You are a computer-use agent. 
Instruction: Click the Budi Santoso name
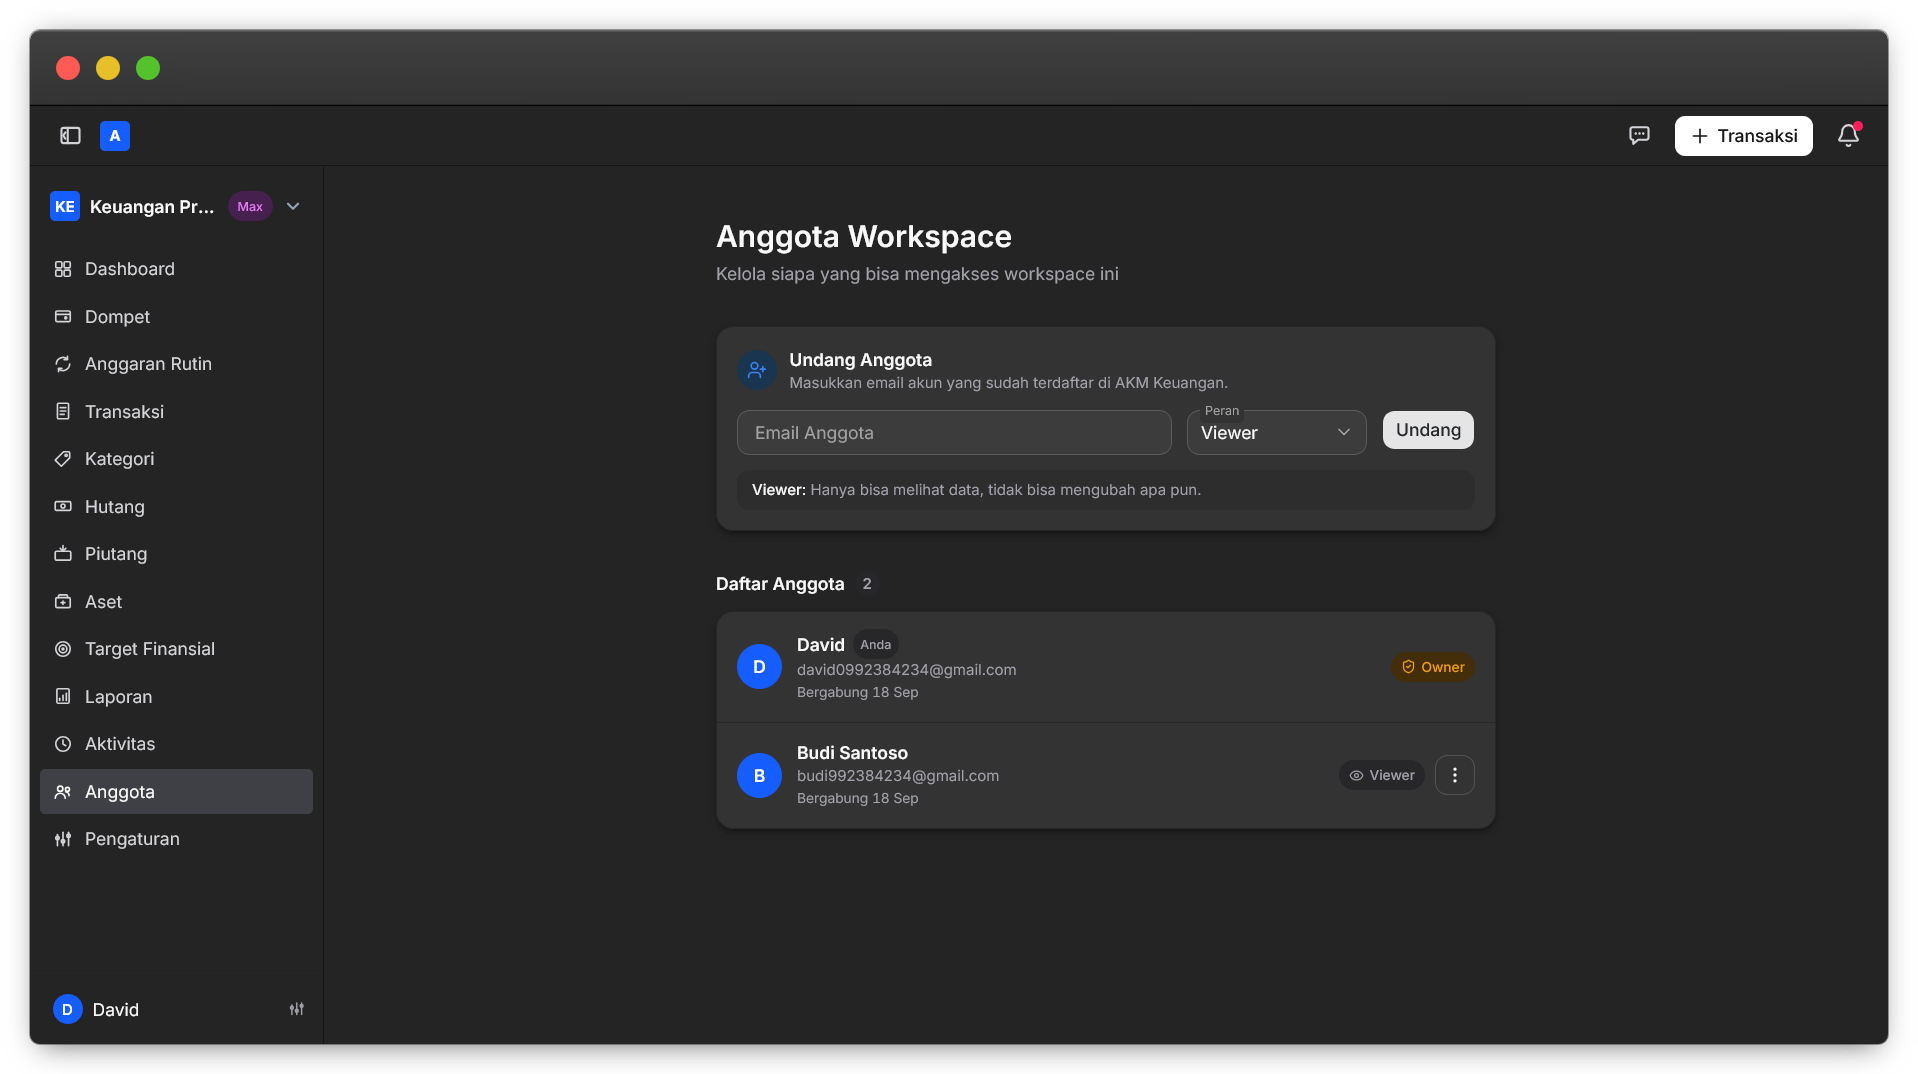tap(852, 753)
